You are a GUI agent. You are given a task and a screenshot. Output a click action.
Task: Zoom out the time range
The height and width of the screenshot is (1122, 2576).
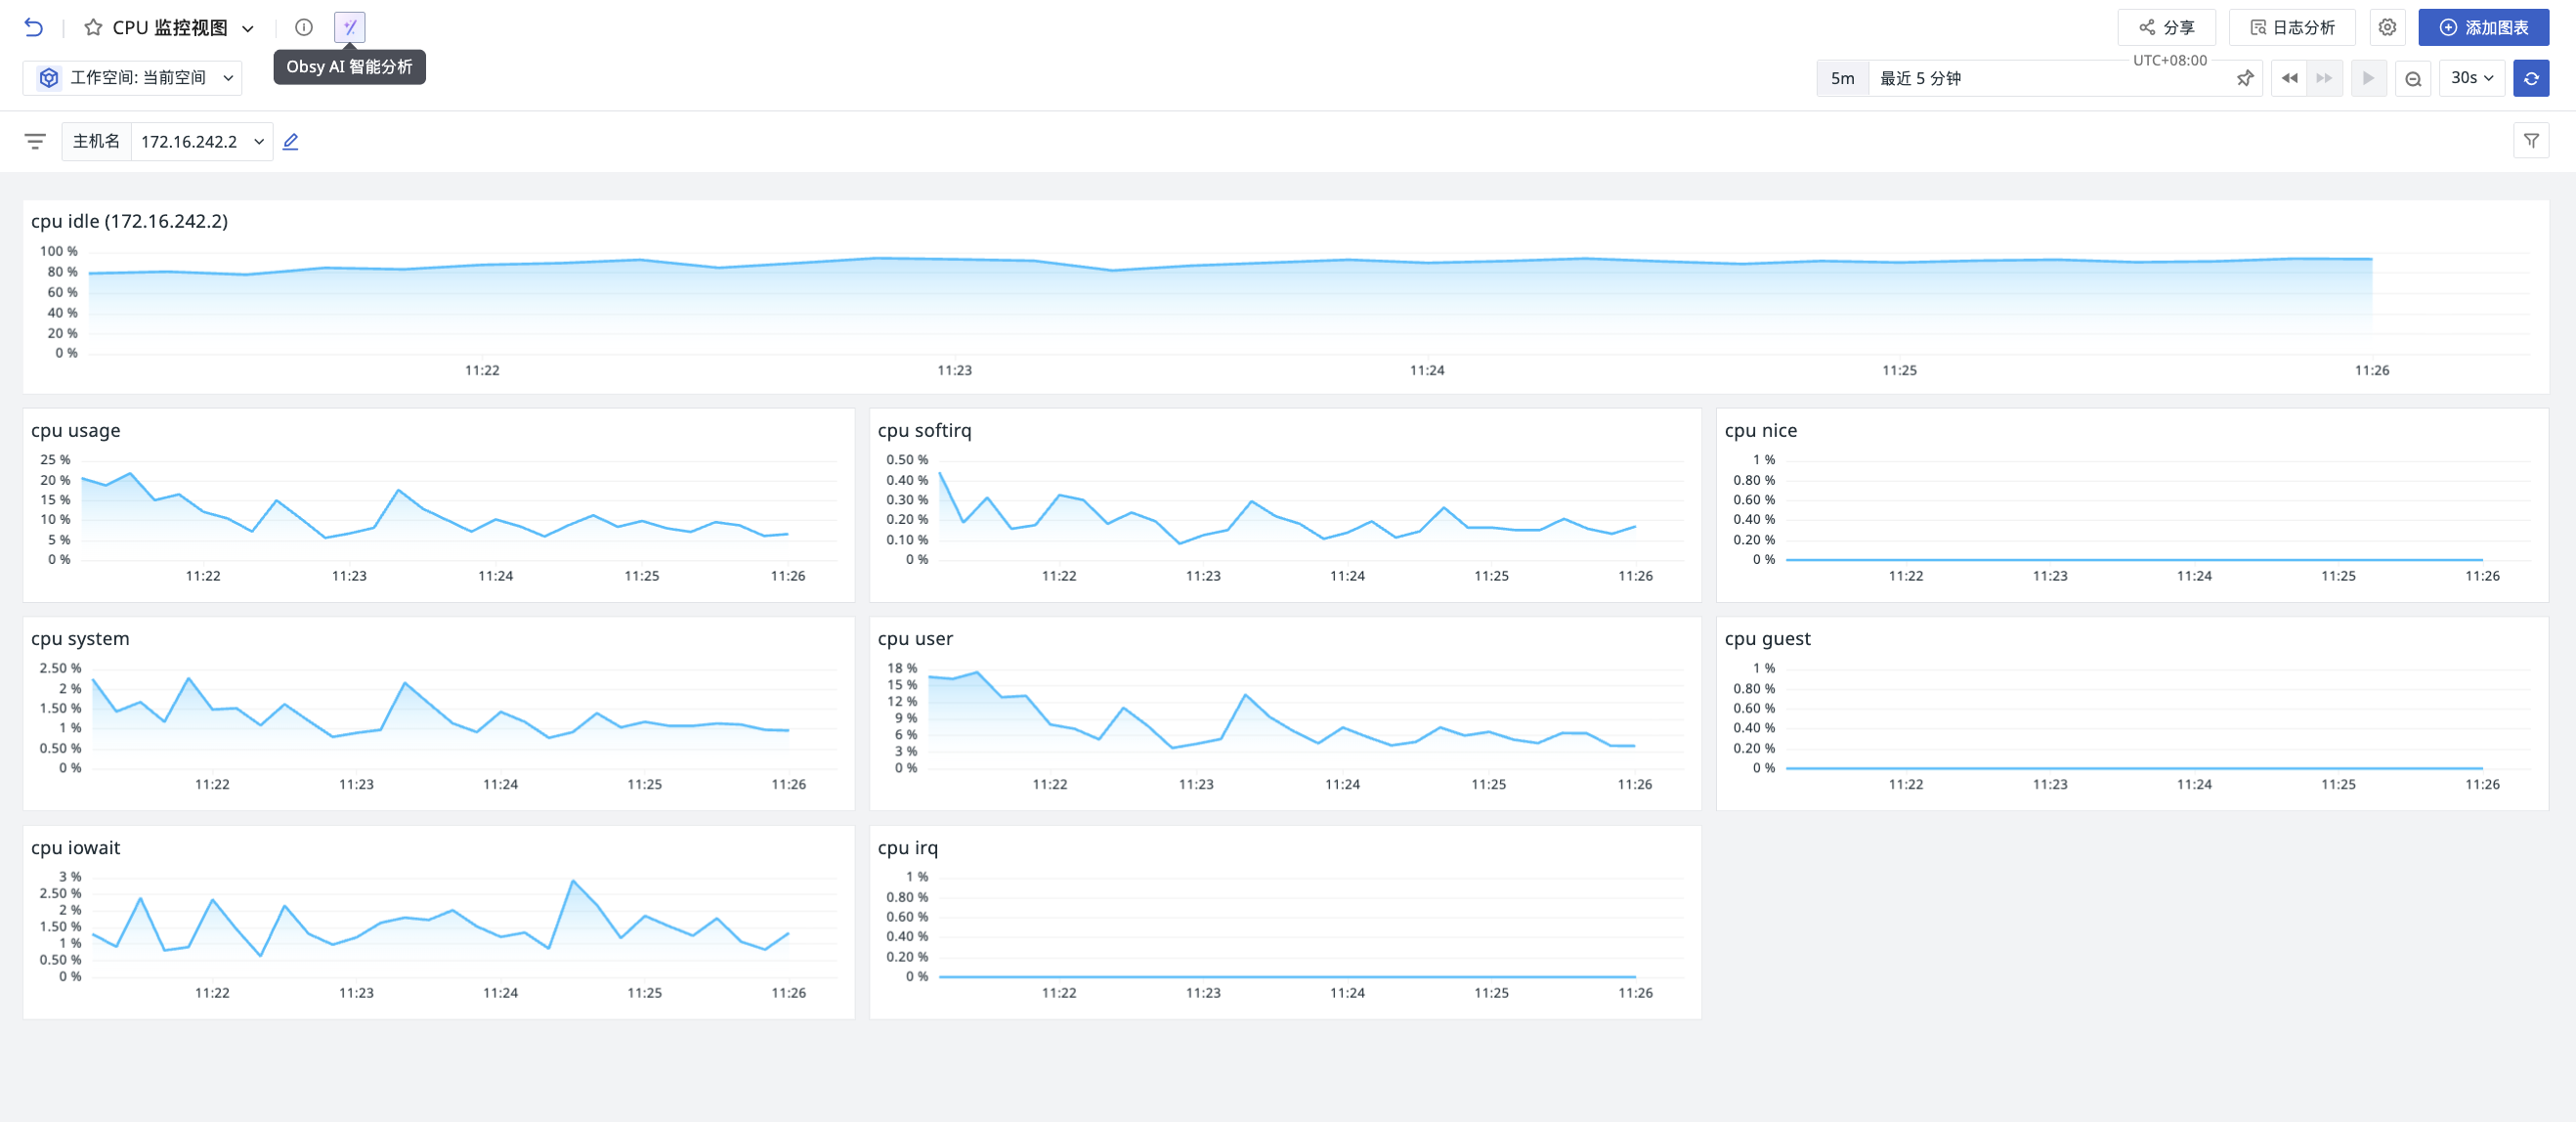pos(2413,78)
